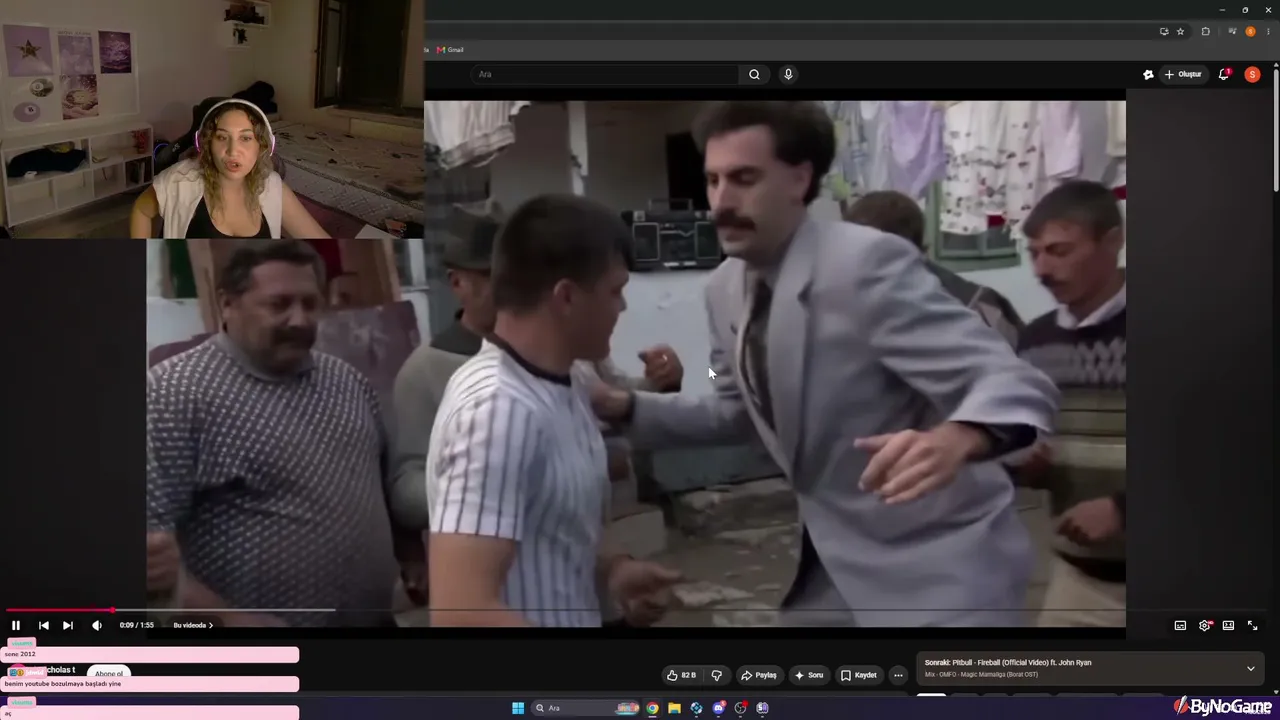Viewport: 1280px width, 720px height.
Task: Open the Gmail bookmark
Action: pyautogui.click(x=450, y=50)
